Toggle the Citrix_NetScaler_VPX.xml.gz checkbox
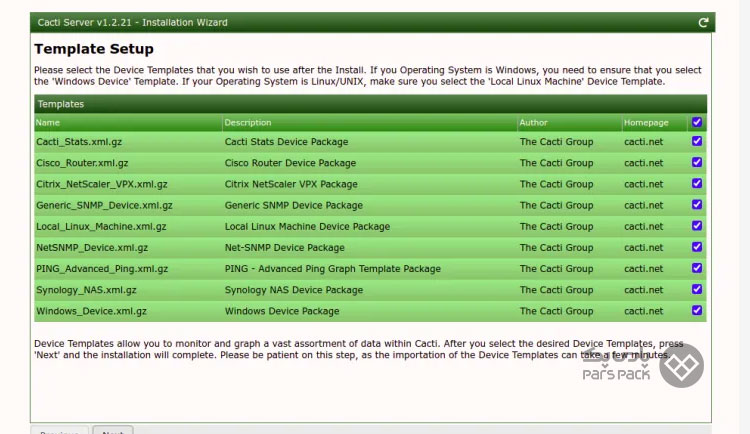This screenshot has width=750, height=434. pyautogui.click(x=697, y=183)
